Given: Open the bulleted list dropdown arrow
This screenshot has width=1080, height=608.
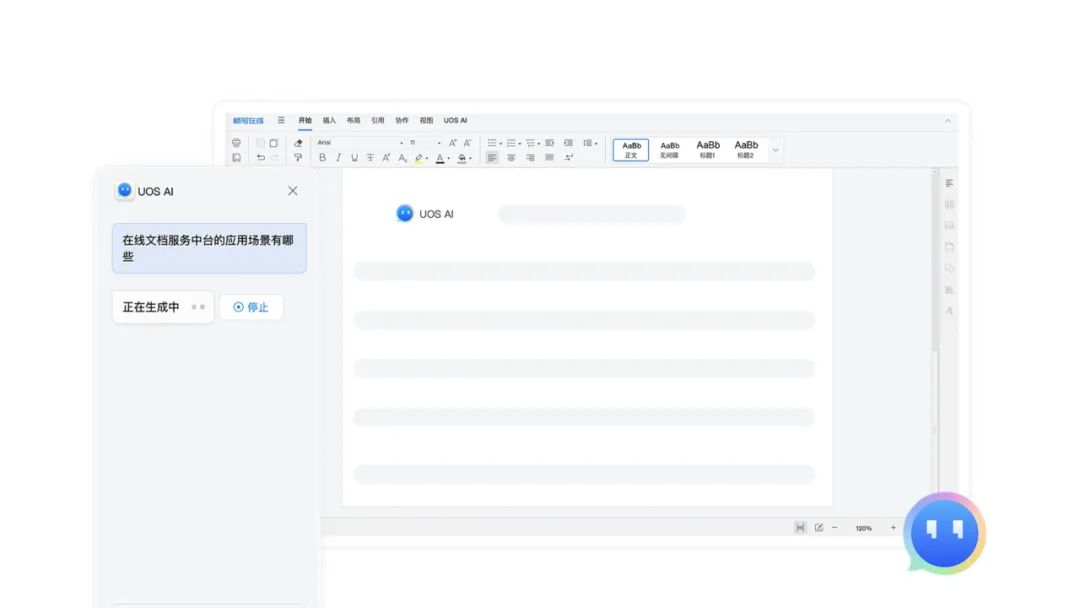Looking at the screenshot, I should pyautogui.click(x=501, y=144).
